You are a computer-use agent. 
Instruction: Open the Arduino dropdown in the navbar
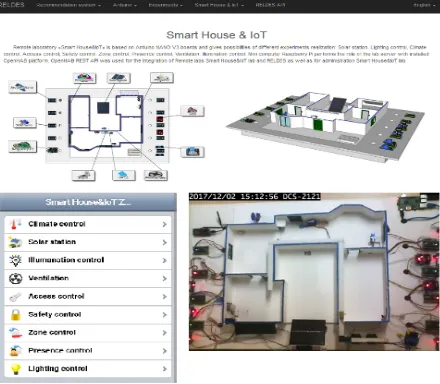coord(125,5)
